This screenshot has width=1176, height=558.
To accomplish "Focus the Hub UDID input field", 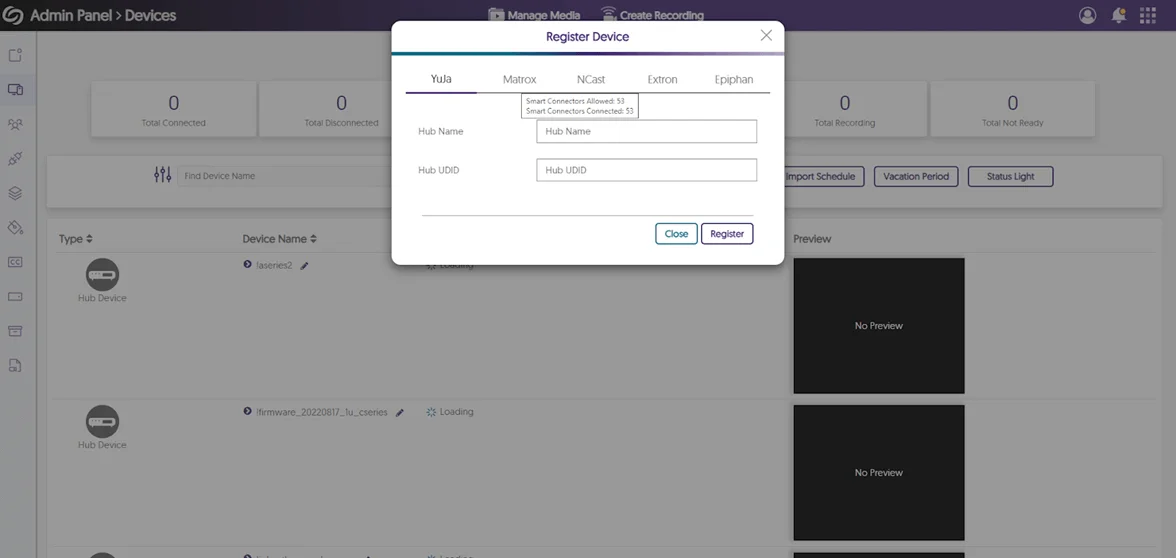I will [646, 170].
